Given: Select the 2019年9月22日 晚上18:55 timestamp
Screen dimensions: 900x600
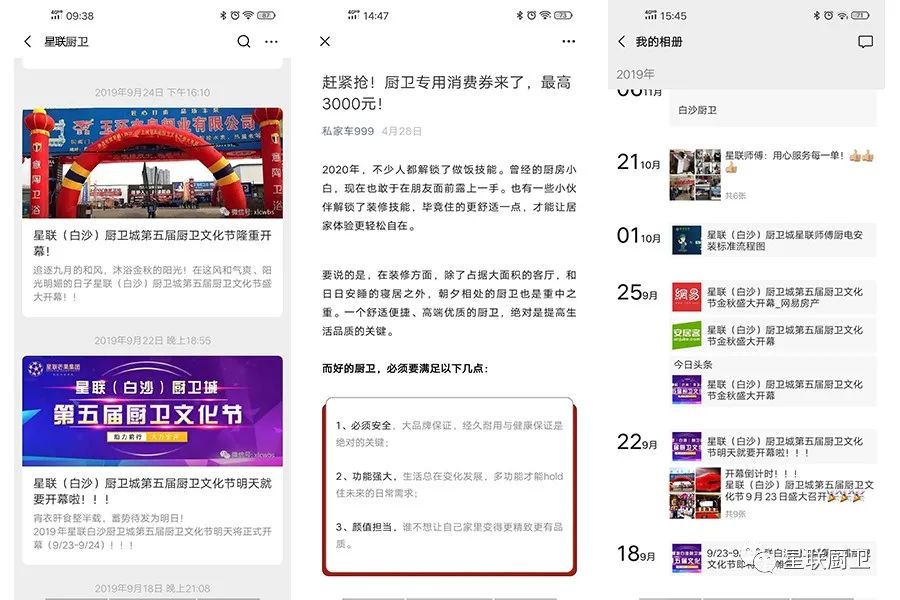Looking at the screenshot, I should pyautogui.click(x=153, y=340).
